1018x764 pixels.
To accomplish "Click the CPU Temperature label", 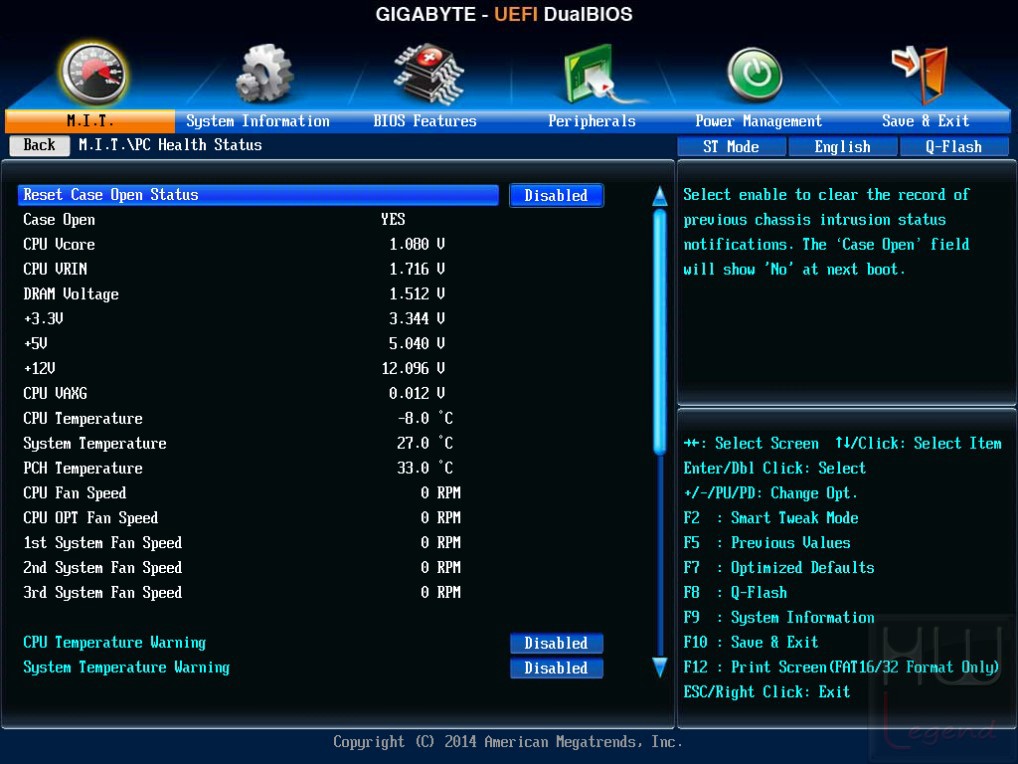I will (83, 419).
